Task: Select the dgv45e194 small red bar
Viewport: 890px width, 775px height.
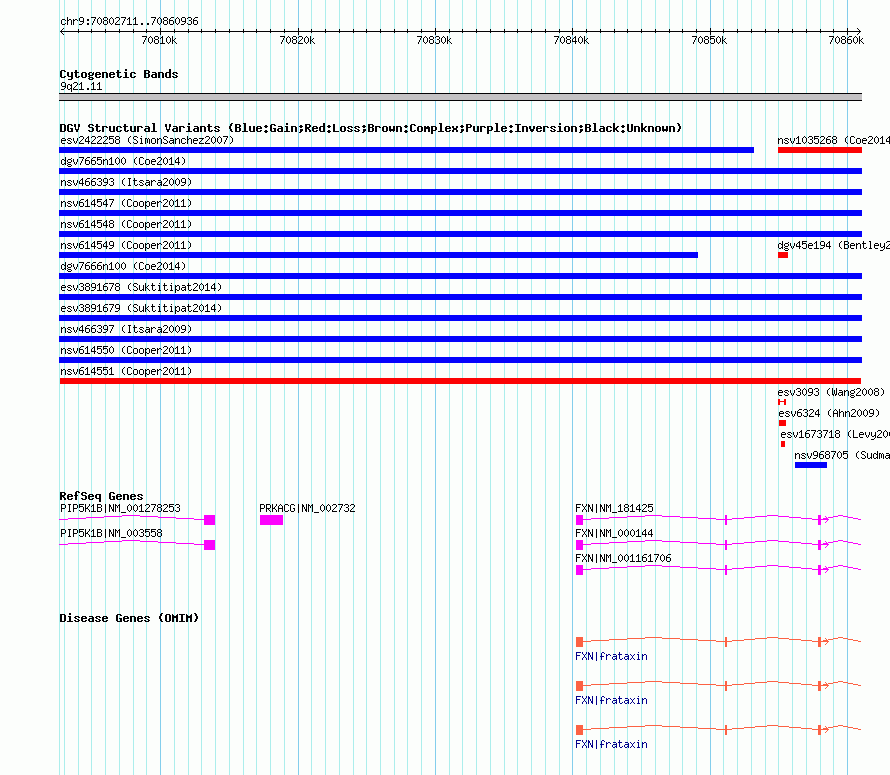Action: (x=783, y=255)
